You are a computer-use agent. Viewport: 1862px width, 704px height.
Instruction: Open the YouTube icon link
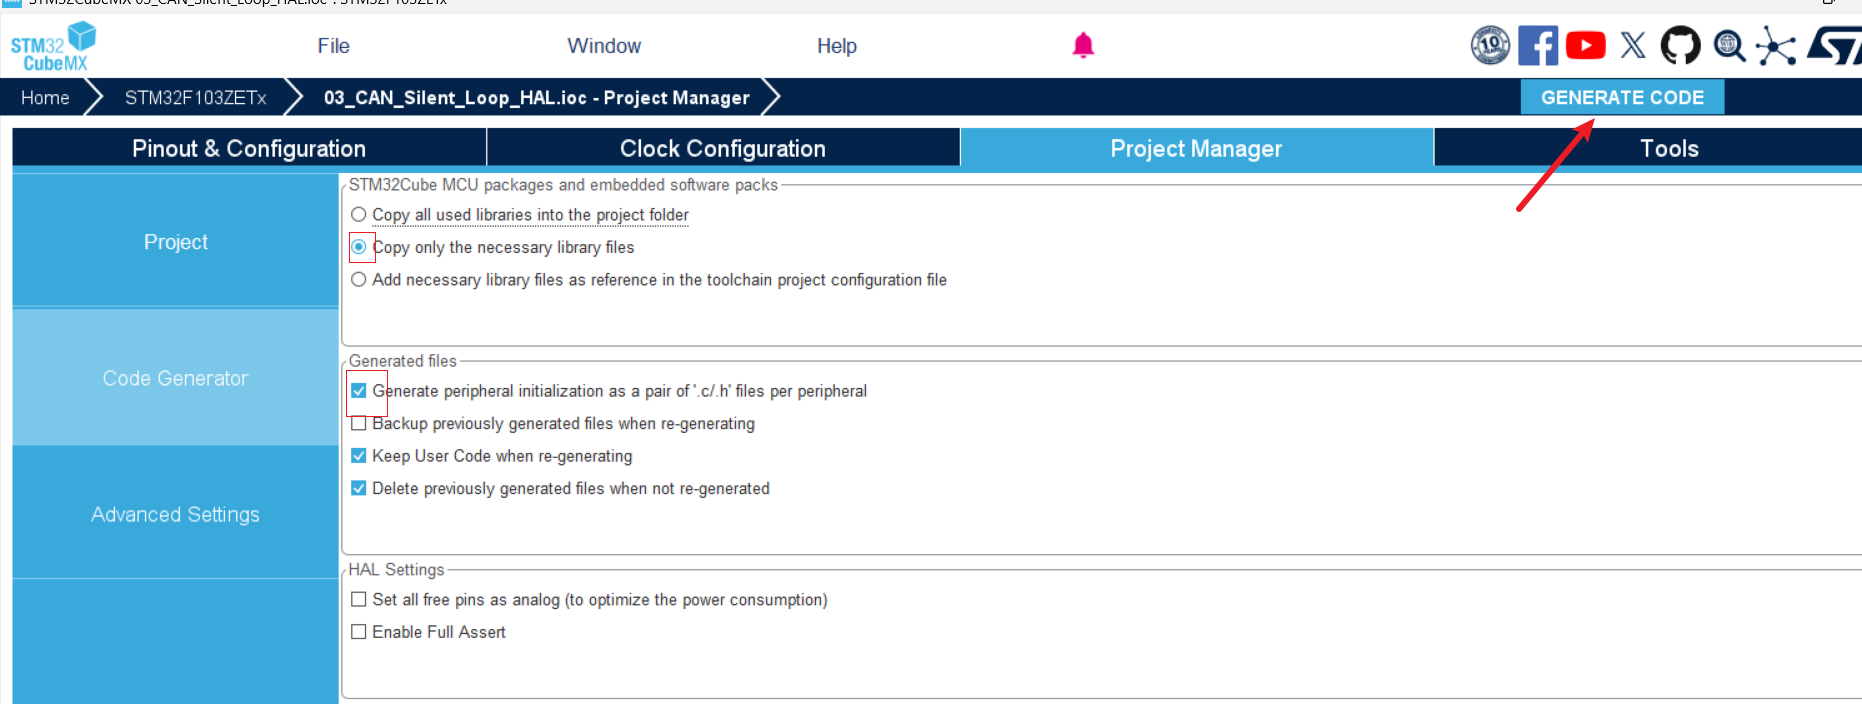[x=1585, y=45]
